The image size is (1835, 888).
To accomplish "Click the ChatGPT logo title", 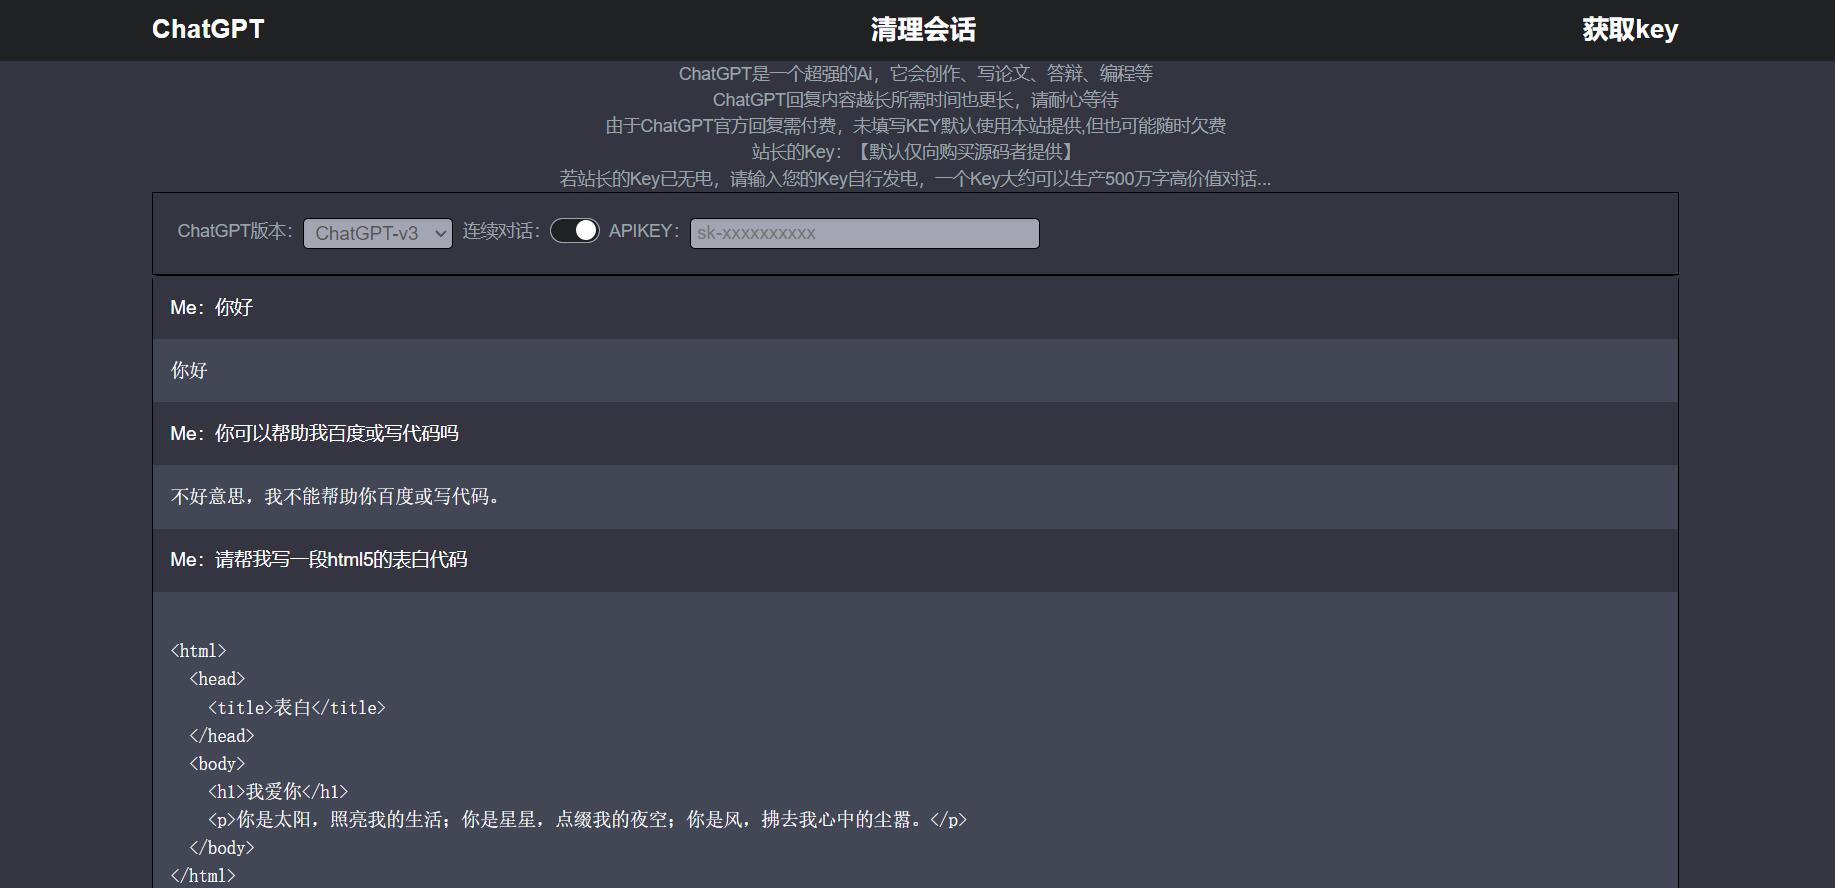I will coord(208,29).
